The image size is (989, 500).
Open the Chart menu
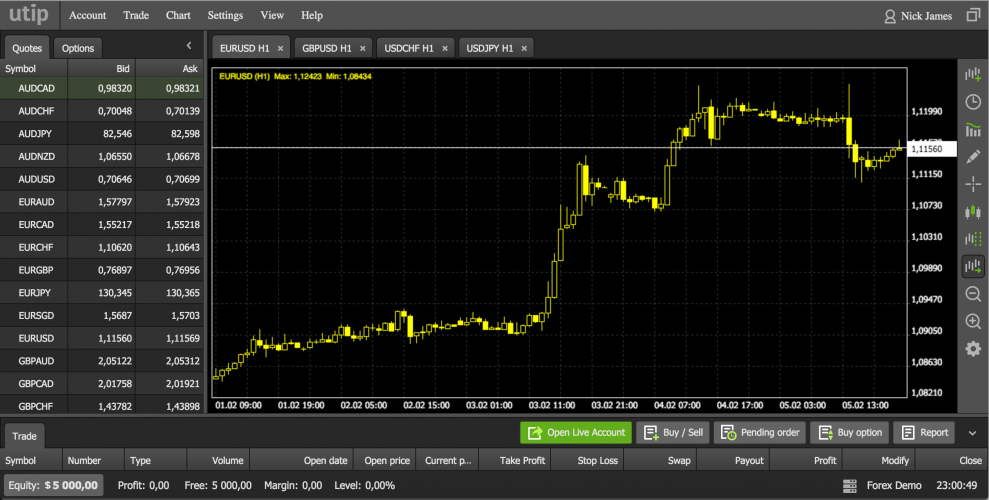point(178,16)
